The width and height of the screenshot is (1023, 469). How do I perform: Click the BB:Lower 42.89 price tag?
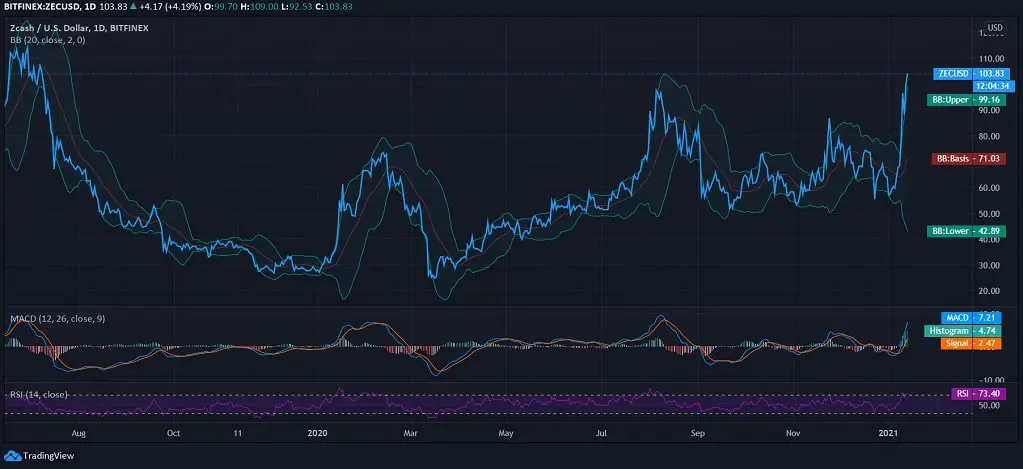click(x=960, y=231)
